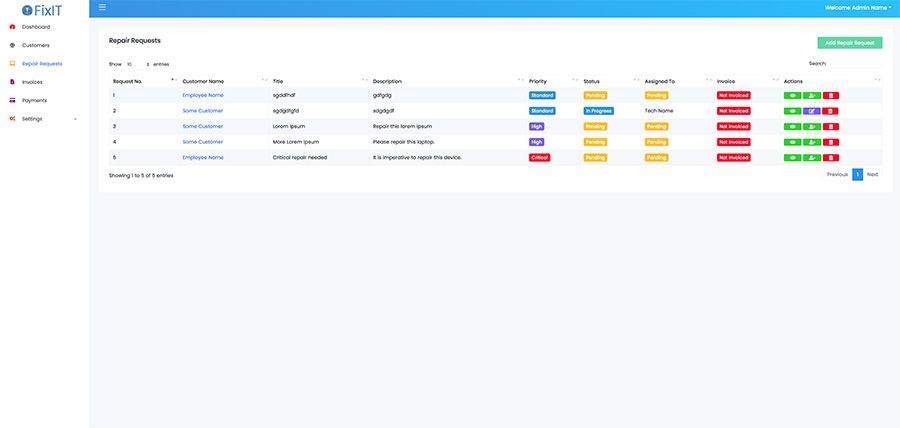Click 'Showing 1 to 5 of 5 entries'
The image size is (900, 428).
(x=141, y=176)
